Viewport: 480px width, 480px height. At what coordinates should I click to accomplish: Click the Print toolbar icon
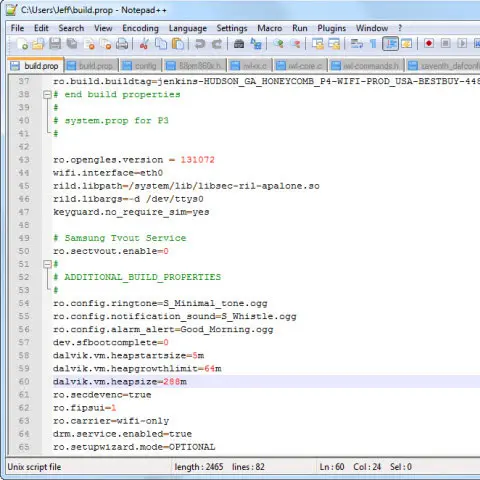122,44
